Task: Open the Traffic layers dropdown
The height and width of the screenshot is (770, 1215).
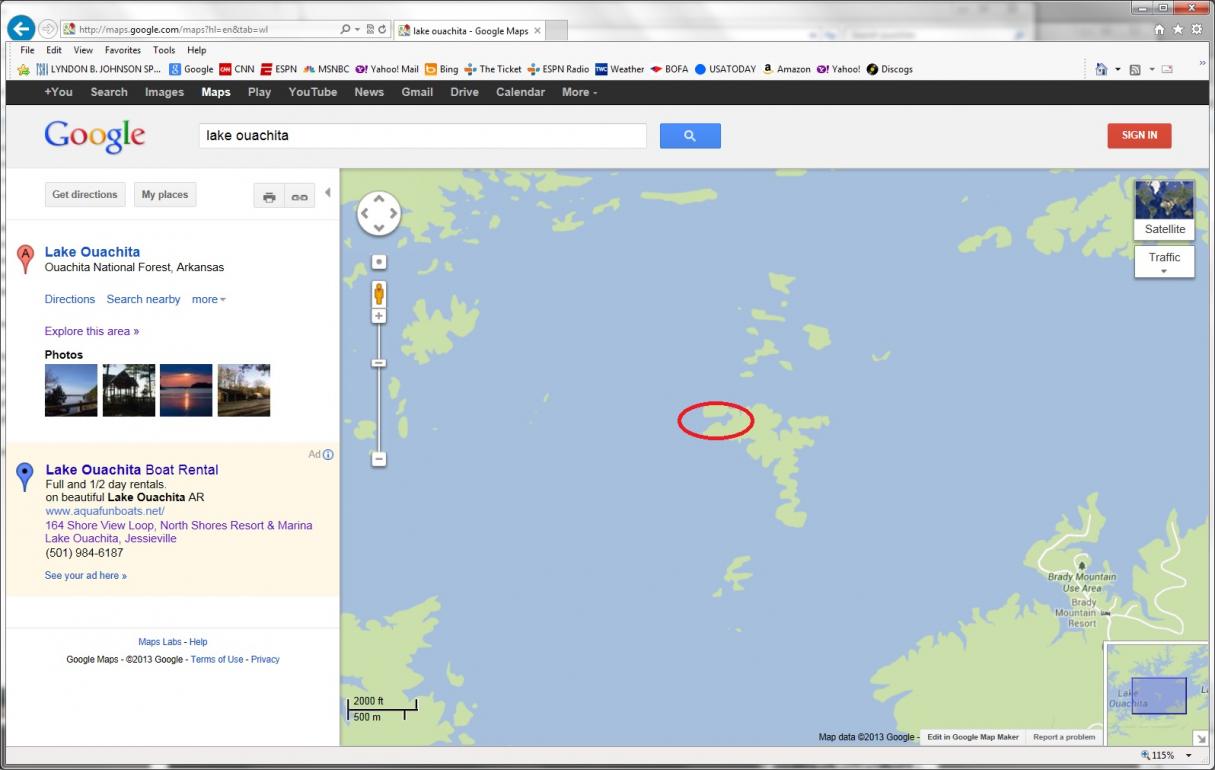Action: coord(1164,262)
